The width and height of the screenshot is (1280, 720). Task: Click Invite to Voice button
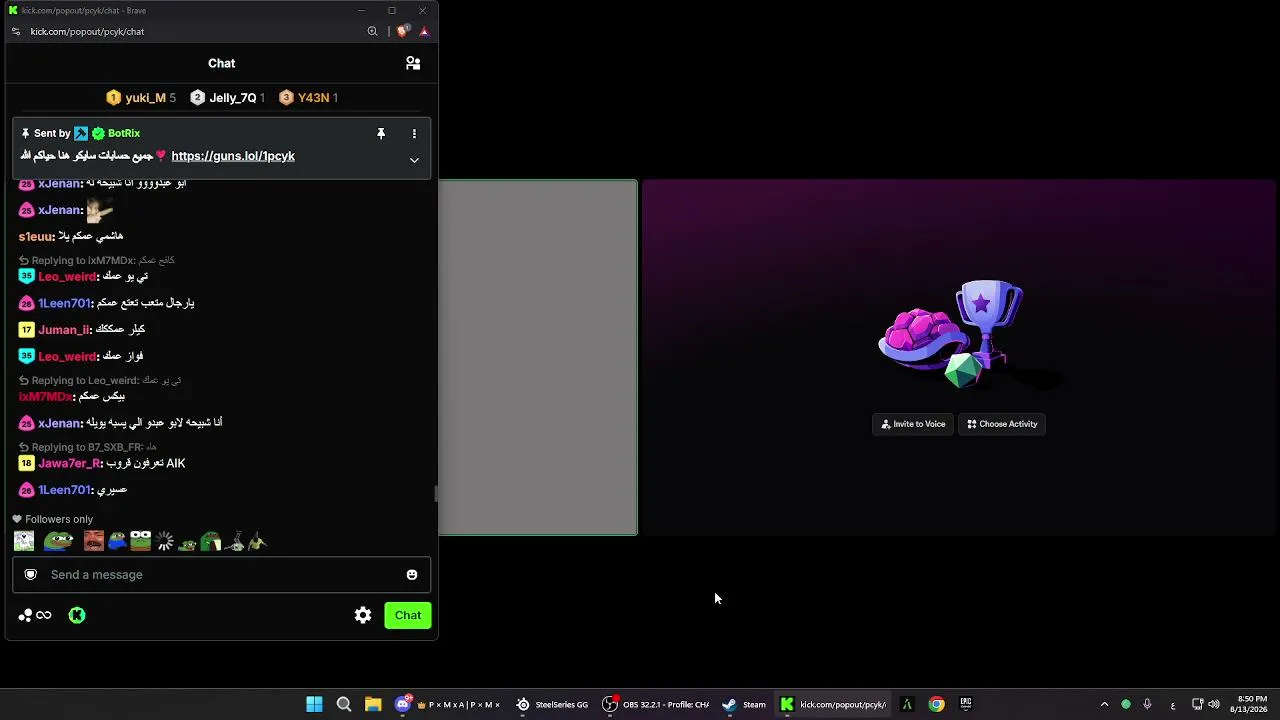(x=913, y=424)
